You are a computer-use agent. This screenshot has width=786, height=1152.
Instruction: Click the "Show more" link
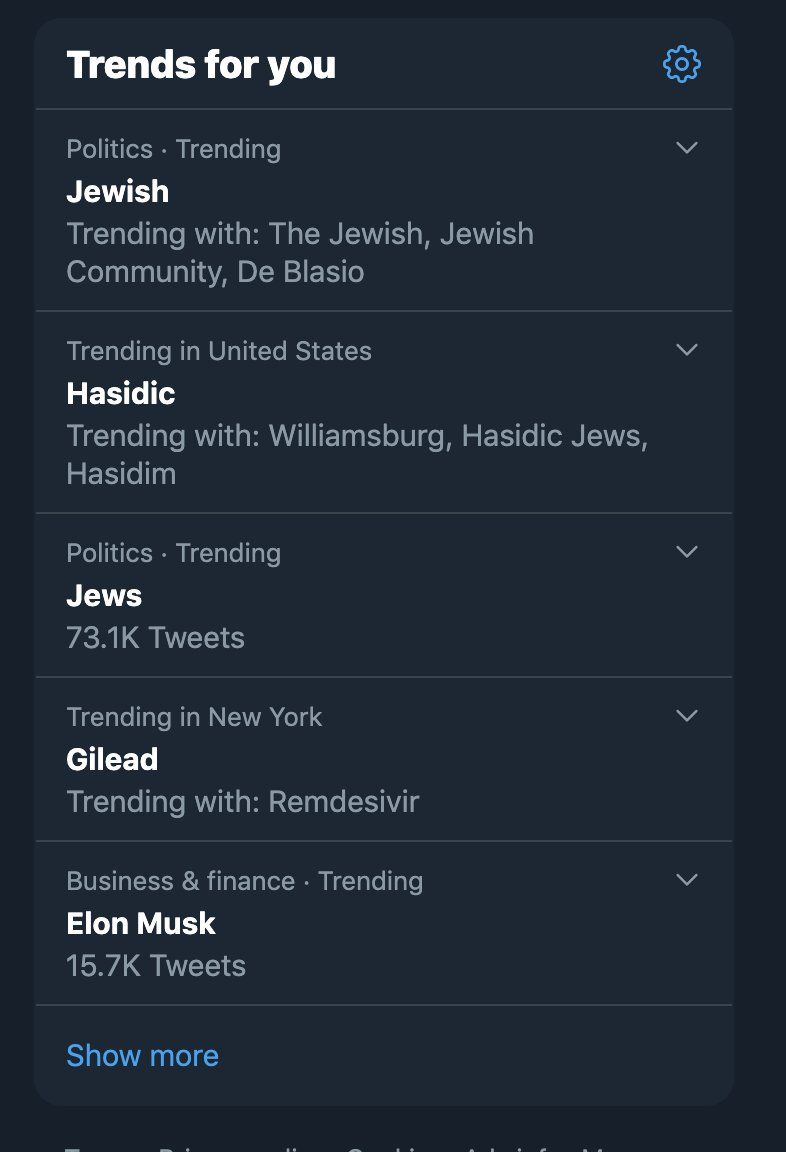(x=142, y=1056)
